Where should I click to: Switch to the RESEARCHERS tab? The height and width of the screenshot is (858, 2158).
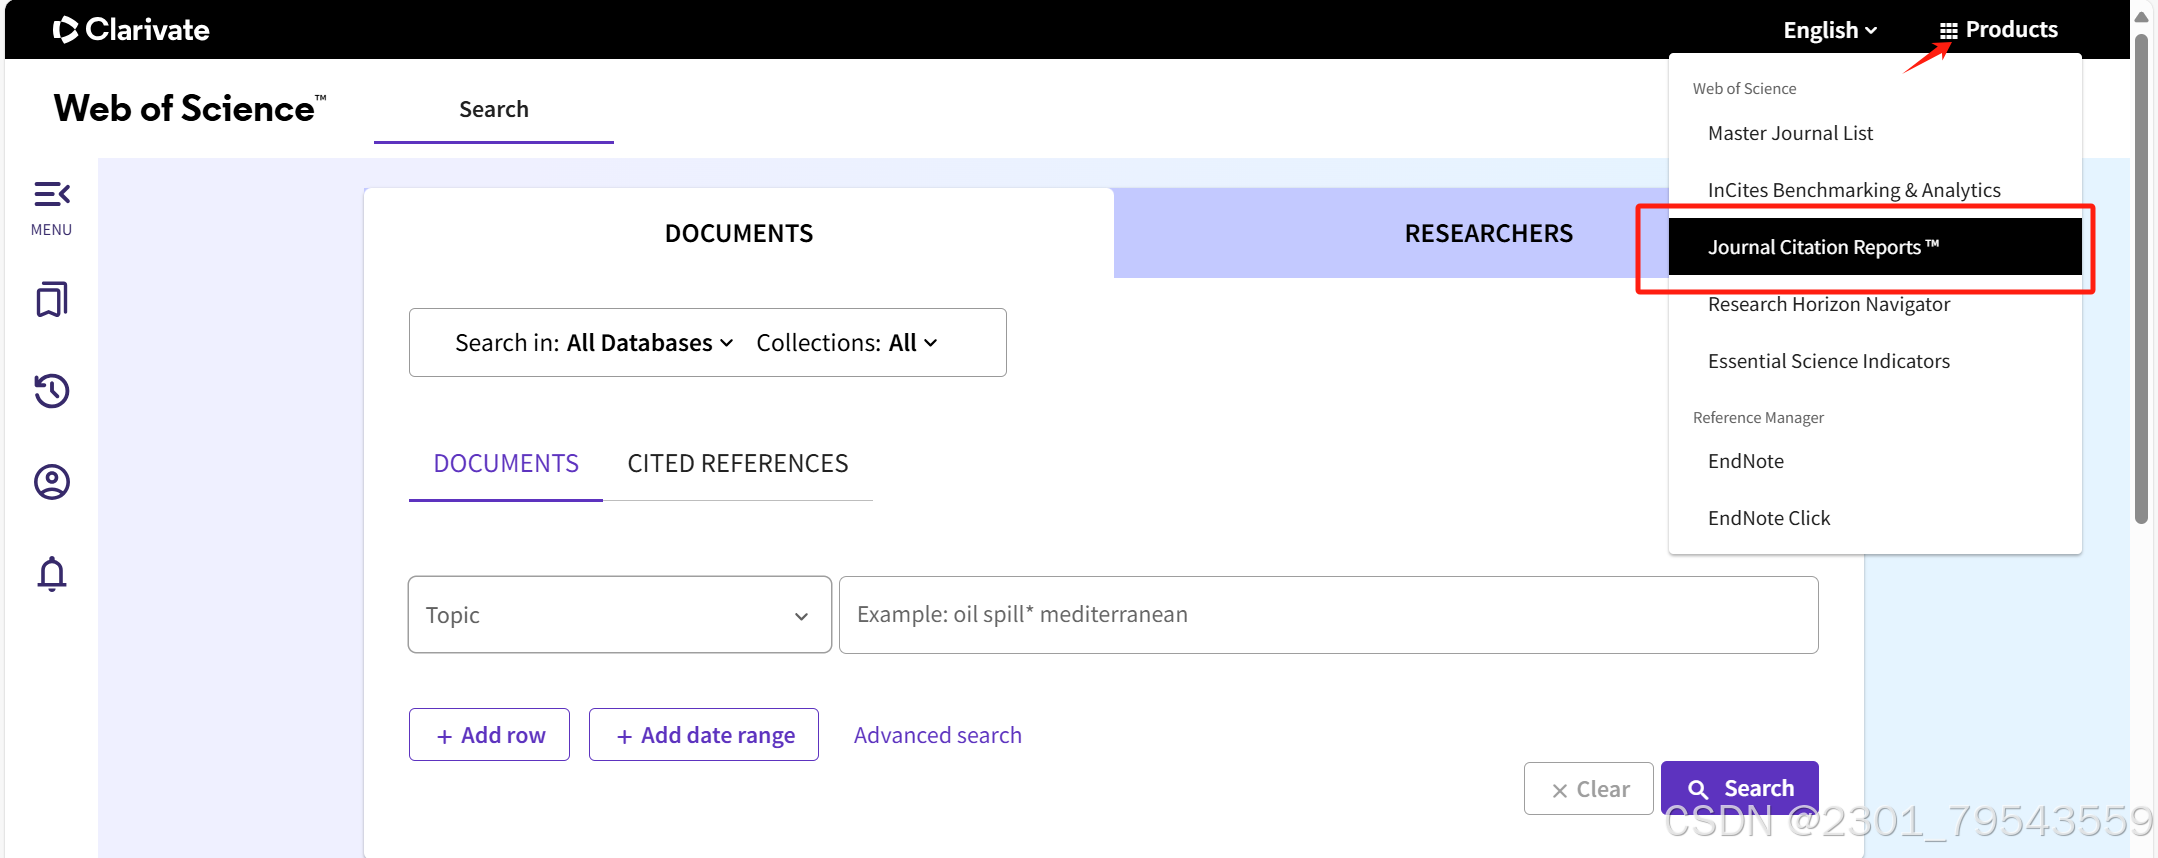coord(1489,233)
